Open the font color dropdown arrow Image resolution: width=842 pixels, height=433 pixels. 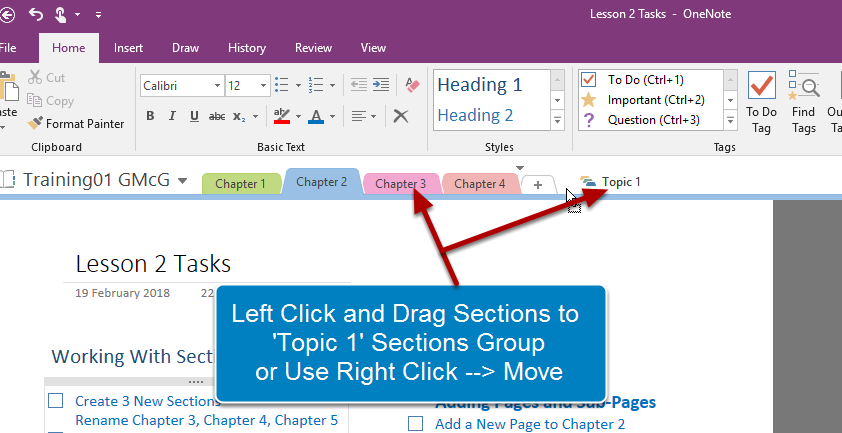tap(332, 117)
